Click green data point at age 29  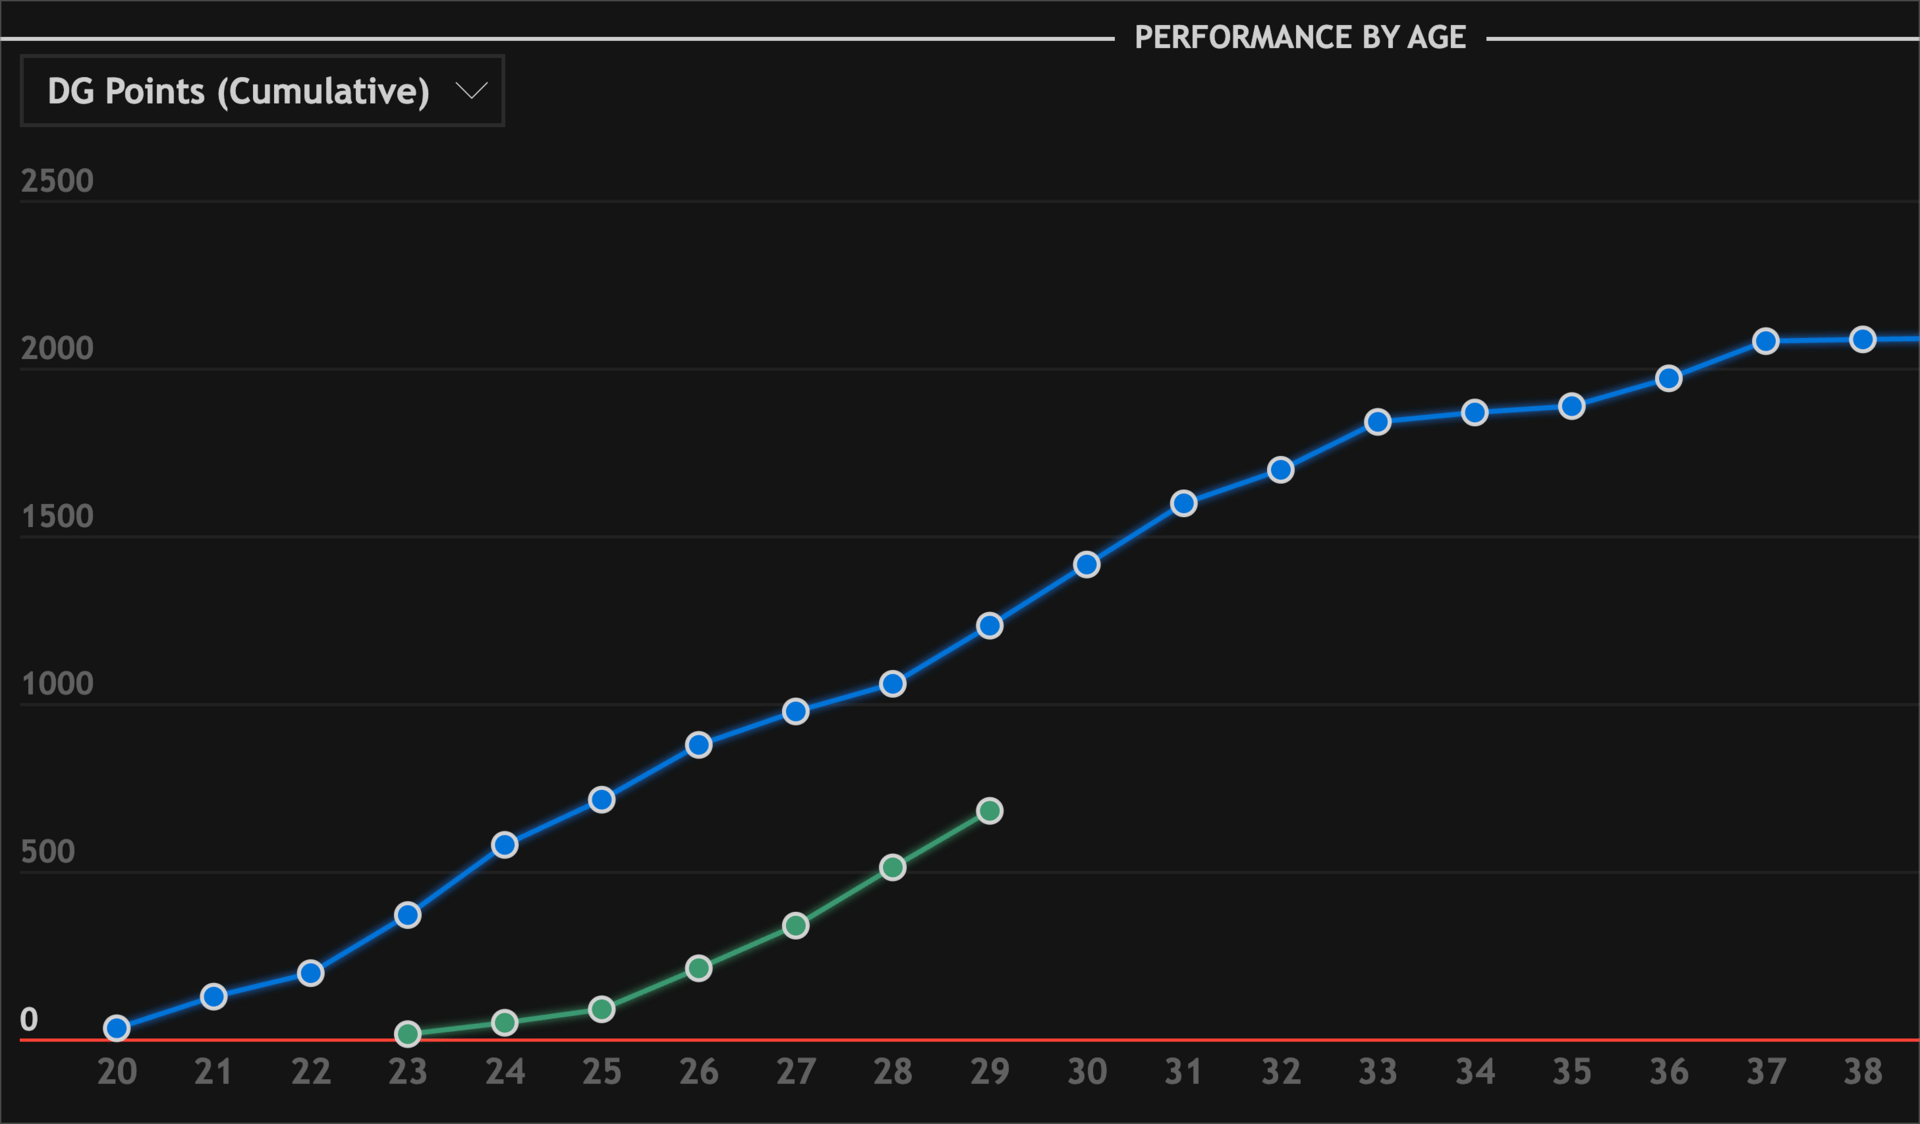point(989,811)
